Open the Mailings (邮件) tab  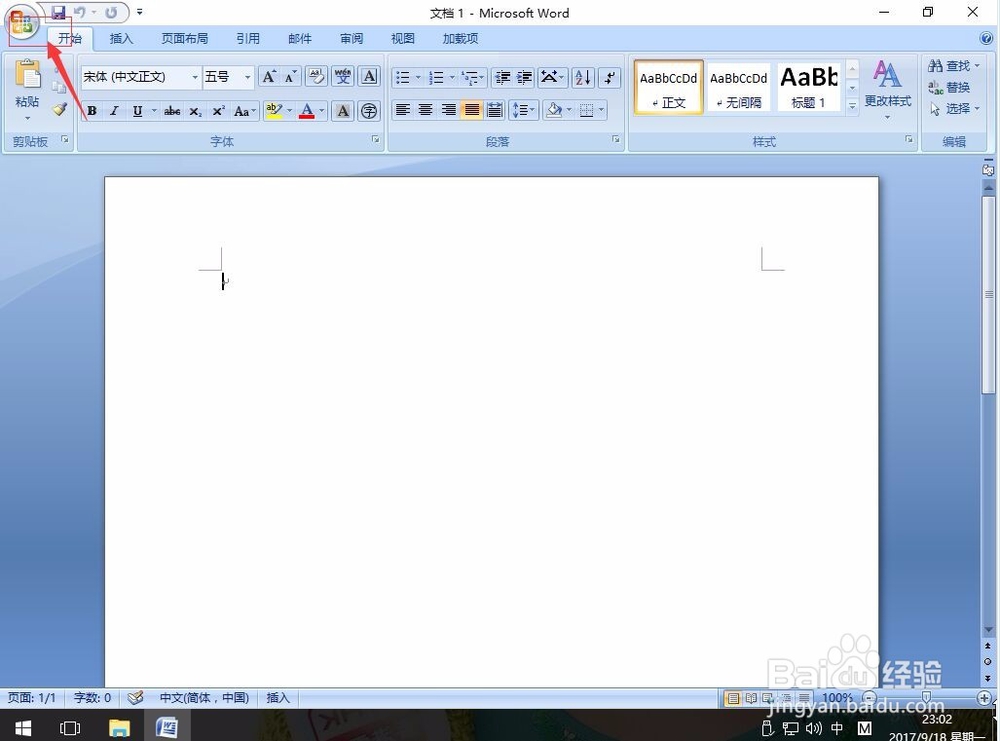point(300,38)
